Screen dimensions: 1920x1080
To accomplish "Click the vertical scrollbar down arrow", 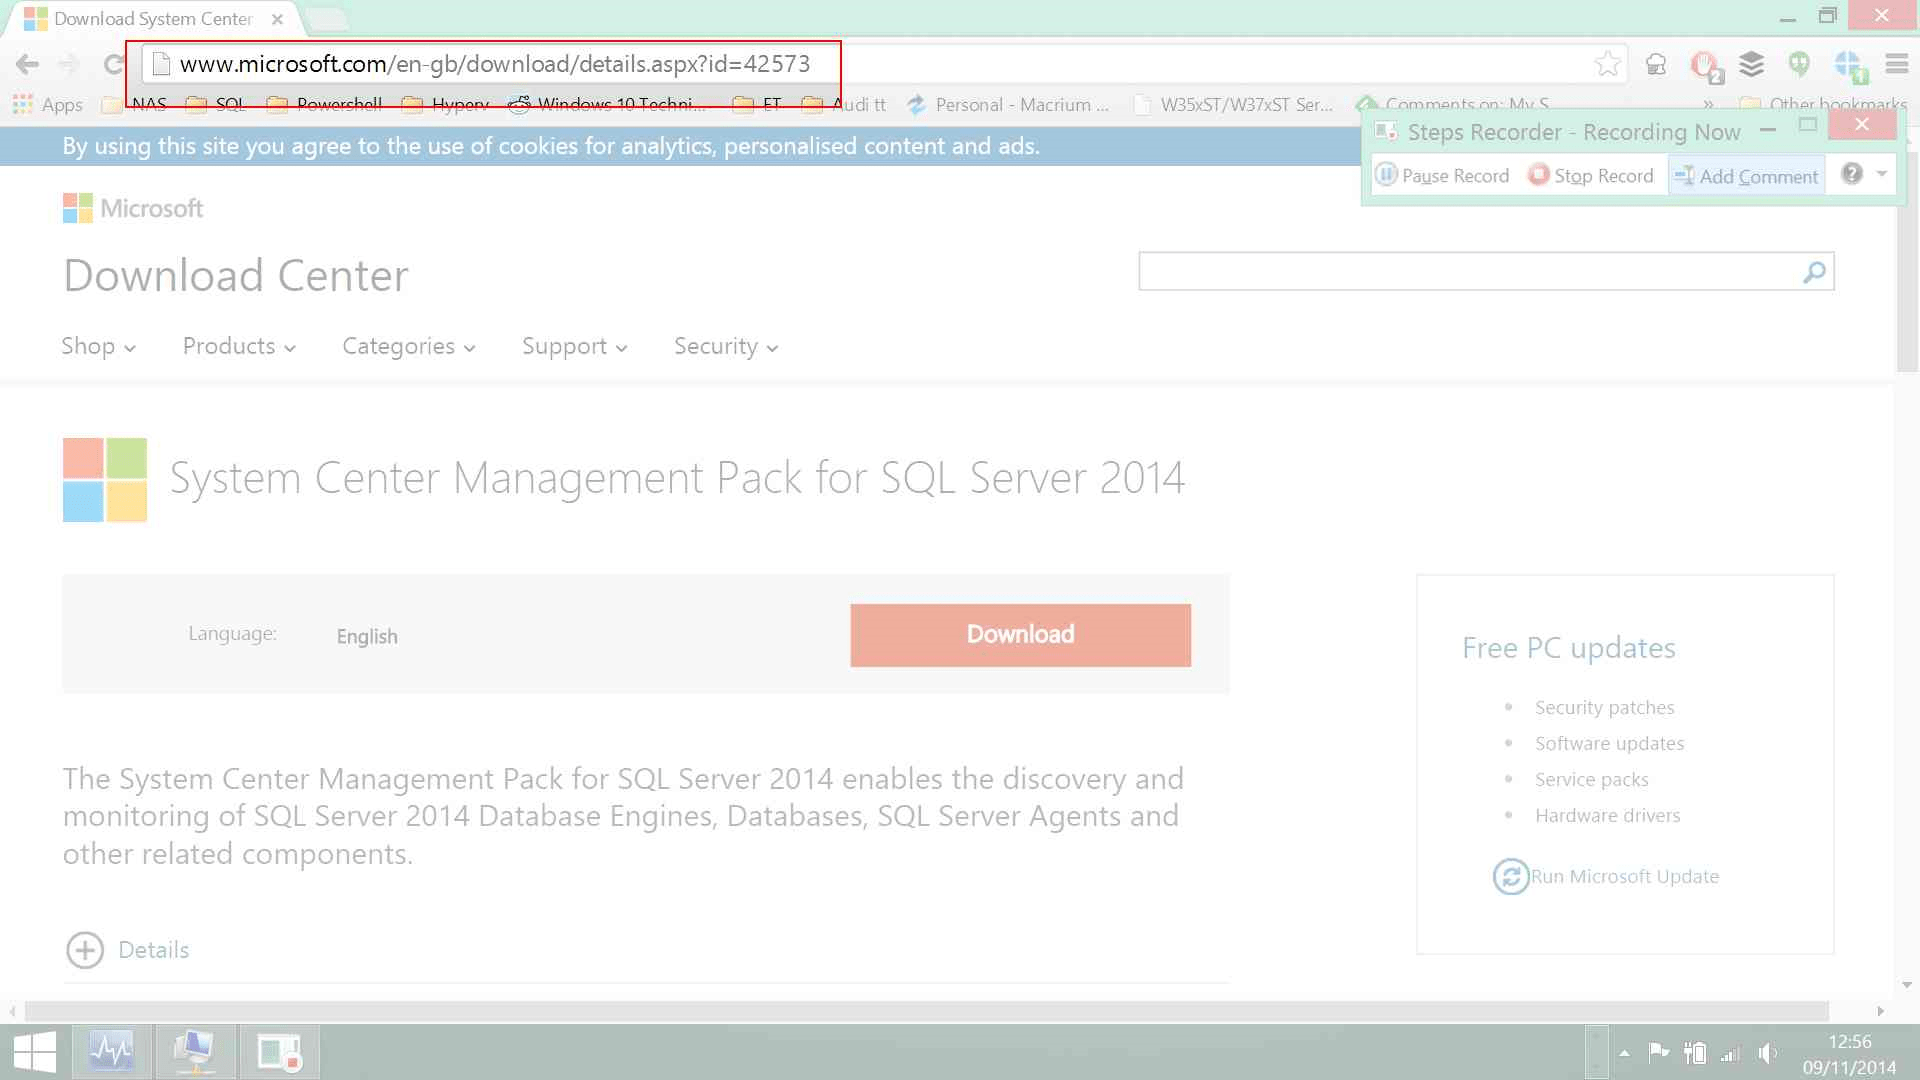I will (x=1906, y=985).
